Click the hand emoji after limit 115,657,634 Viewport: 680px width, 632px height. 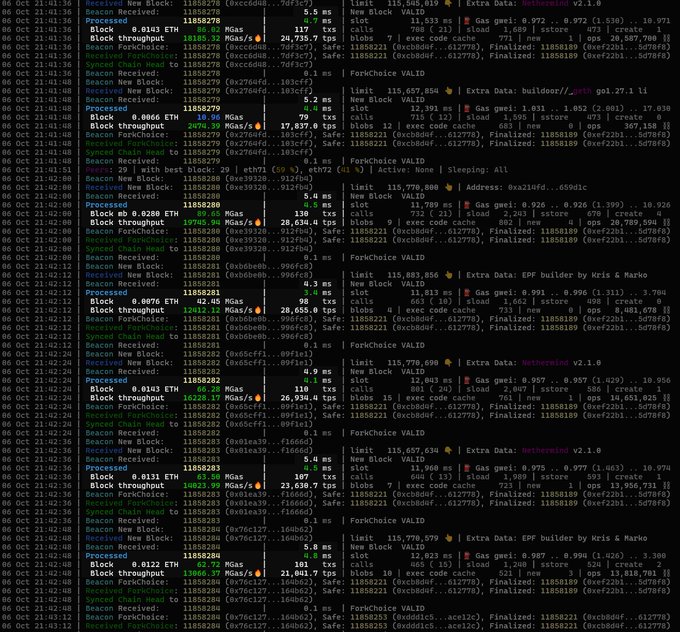pyautogui.click(x=448, y=450)
